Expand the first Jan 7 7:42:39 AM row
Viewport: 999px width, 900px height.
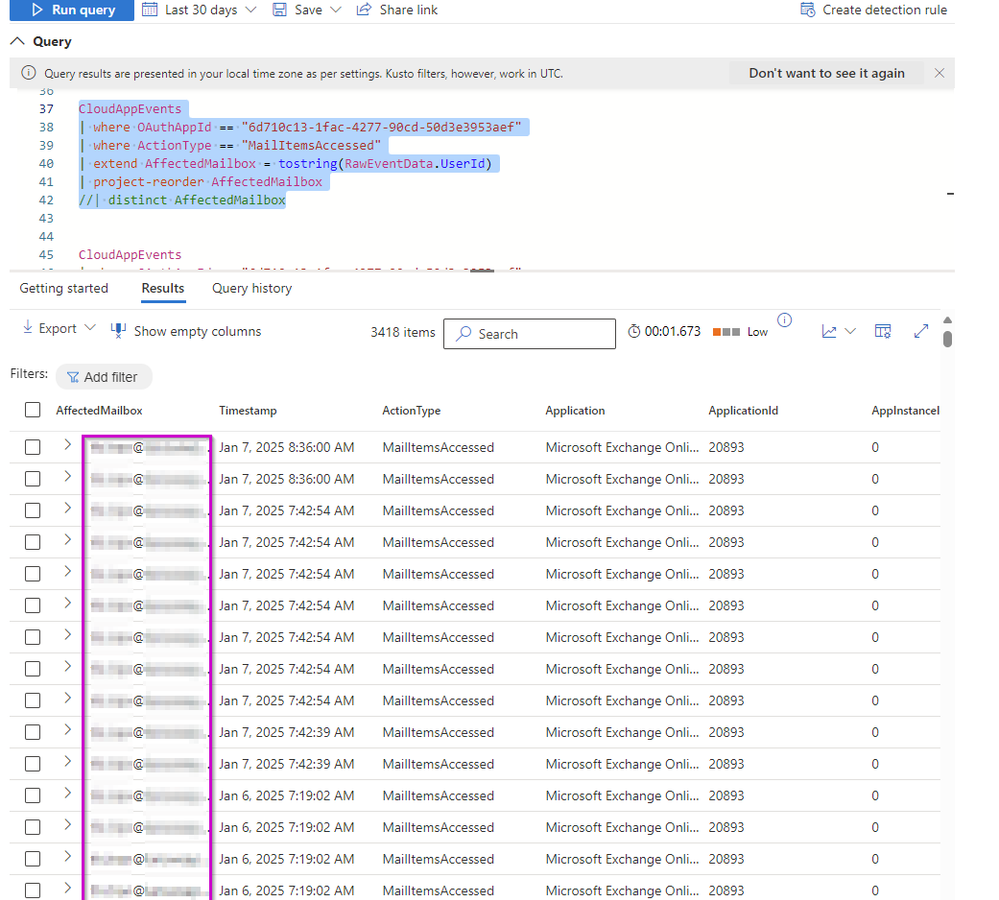coord(68,729)
